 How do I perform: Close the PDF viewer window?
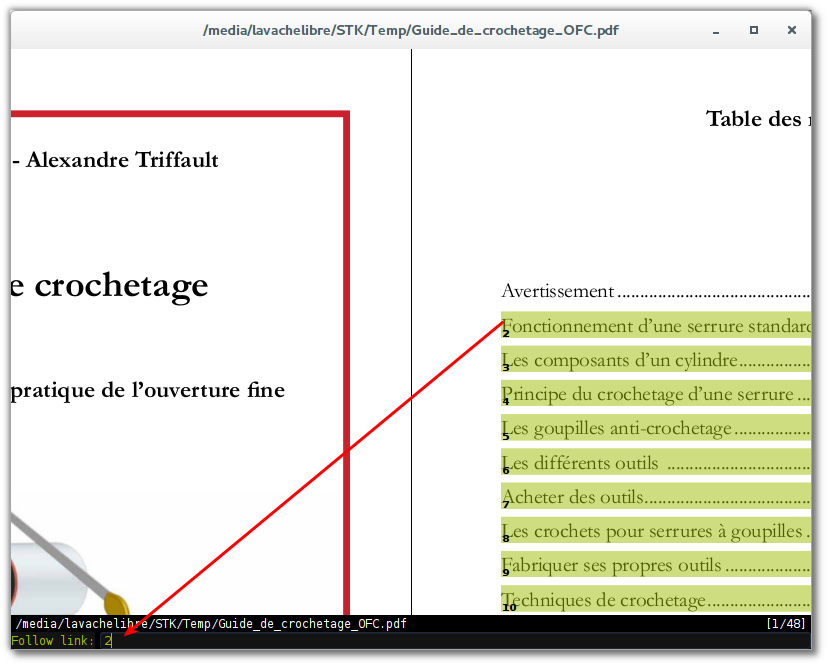pyautogui.click(x=792, y=30)
